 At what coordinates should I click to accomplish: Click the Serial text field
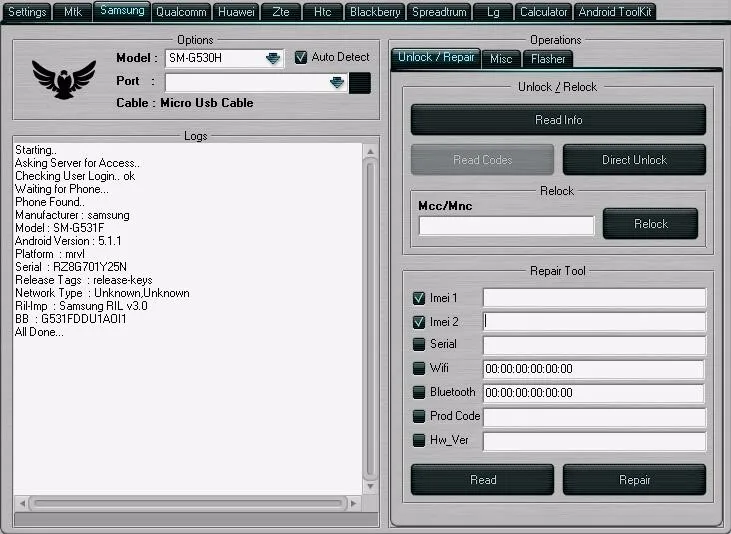pyautogui.click(x=594, y=345)
